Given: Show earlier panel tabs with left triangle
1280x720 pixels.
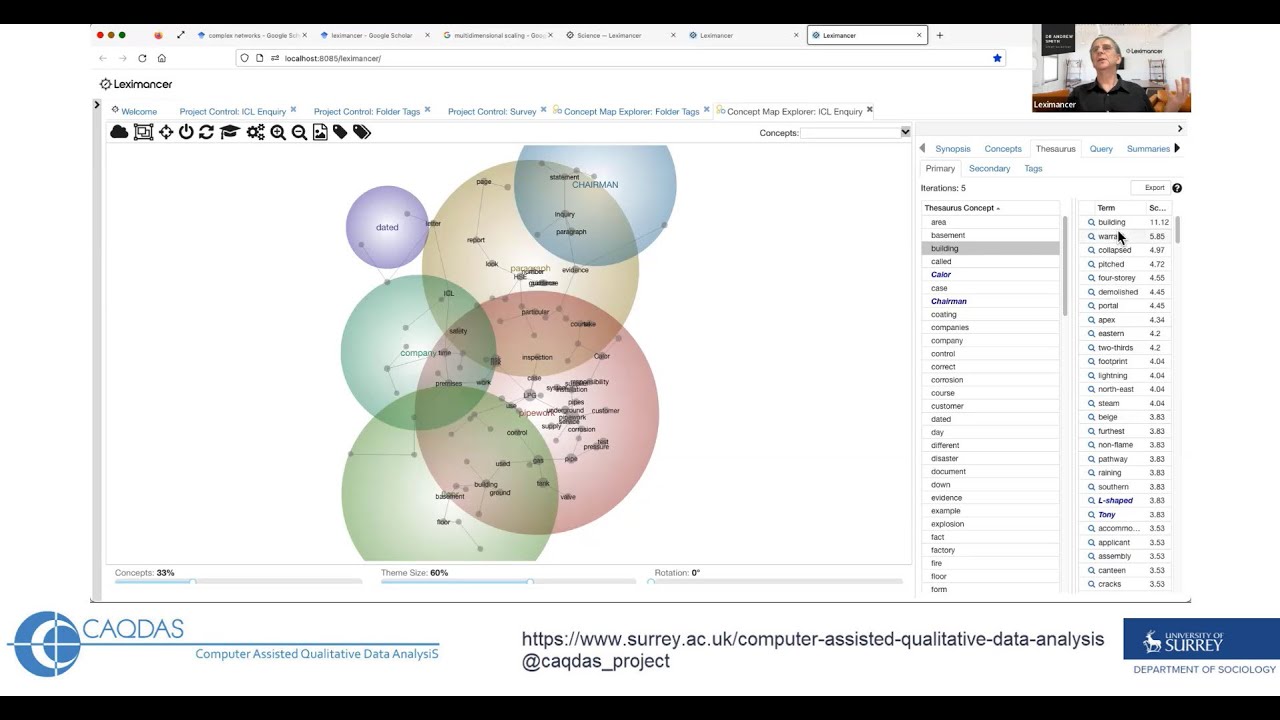Looking at the screenshot, I should coord(922,148).
